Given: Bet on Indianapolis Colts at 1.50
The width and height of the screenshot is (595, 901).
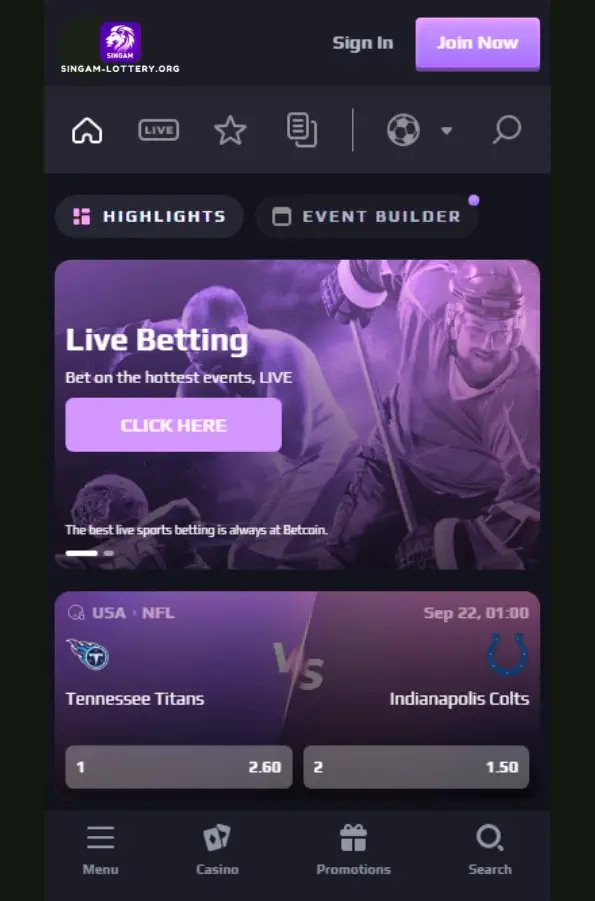Looking at the screenshot, I should (416, 767).
